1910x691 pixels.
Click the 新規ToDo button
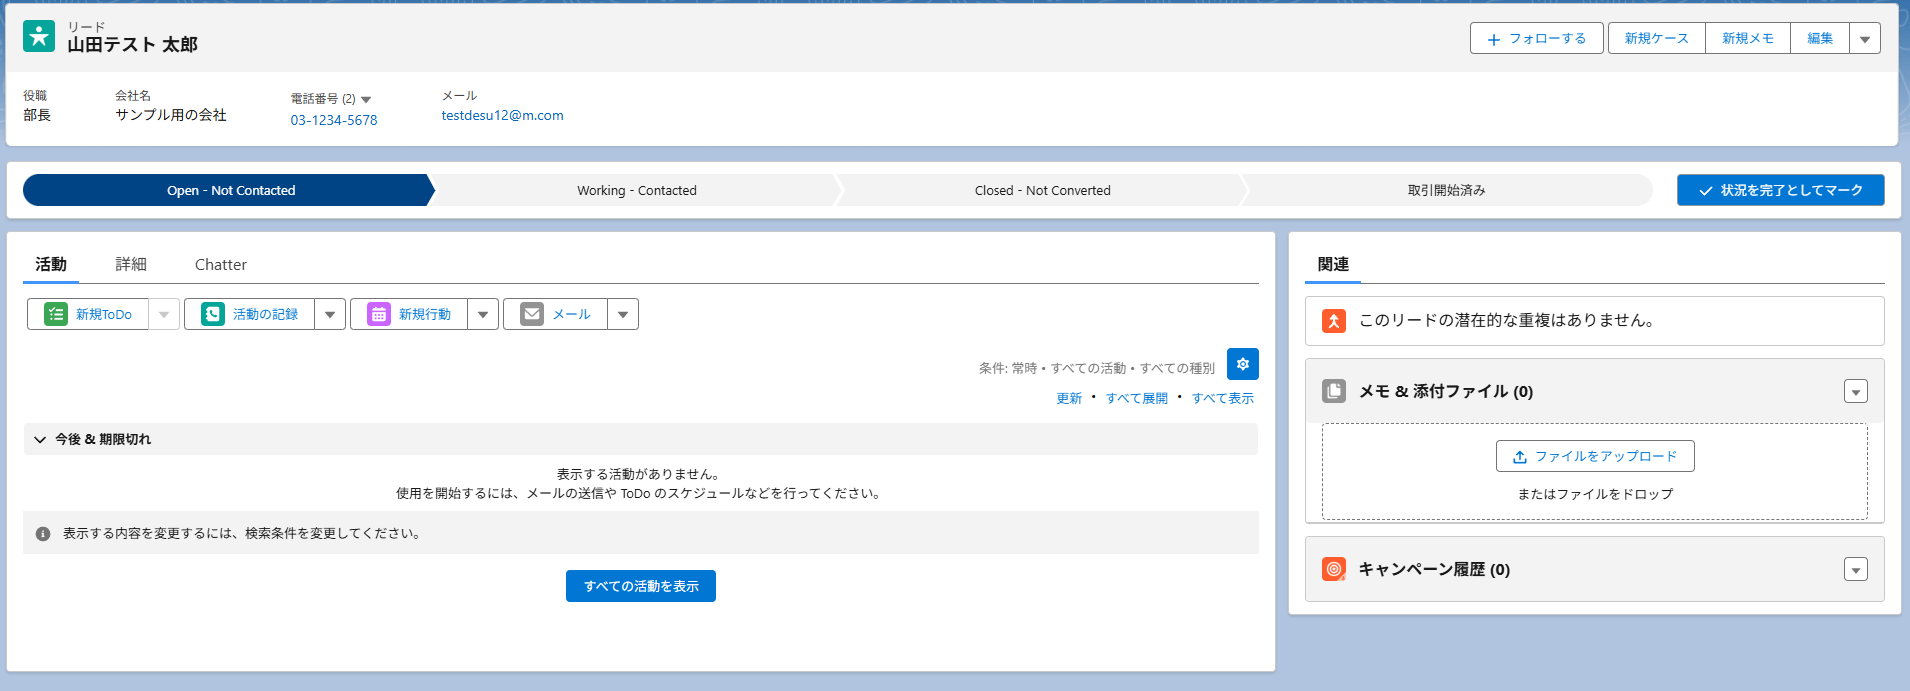click(x=88, y=314)
